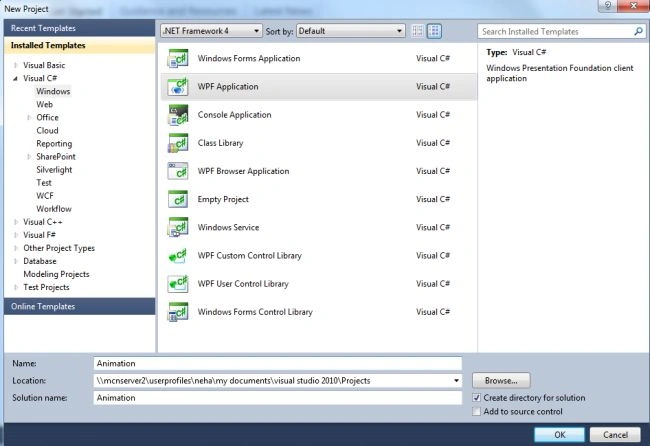
Task: Click in the Solution name field
Action: coord(277,398)
